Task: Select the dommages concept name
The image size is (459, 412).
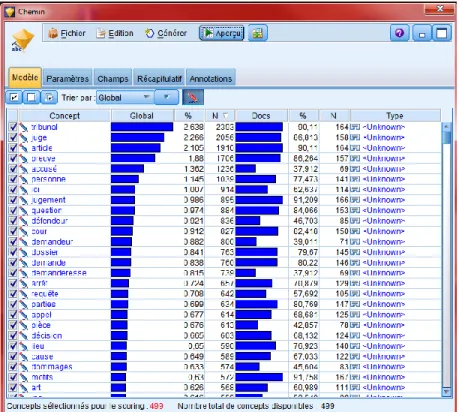Action: click(x=52, y=367)
